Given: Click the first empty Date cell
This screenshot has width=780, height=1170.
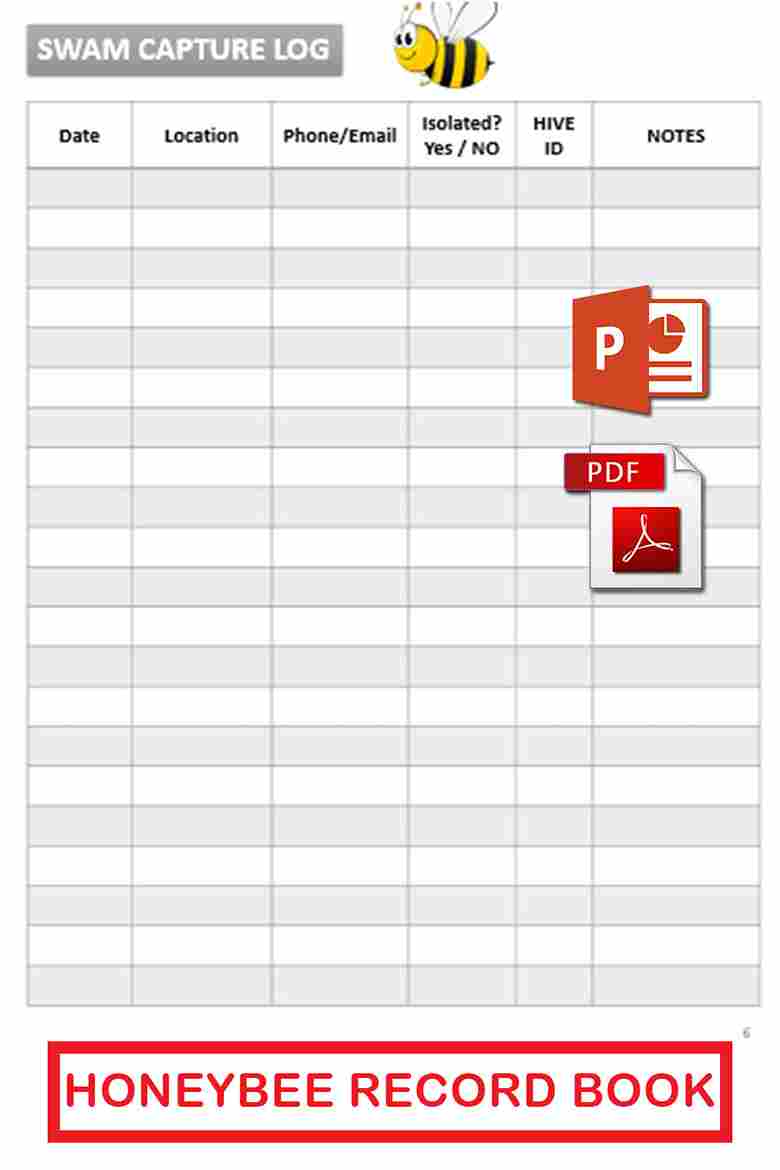Looking at the screenshot, I should (x=79, y=188).
